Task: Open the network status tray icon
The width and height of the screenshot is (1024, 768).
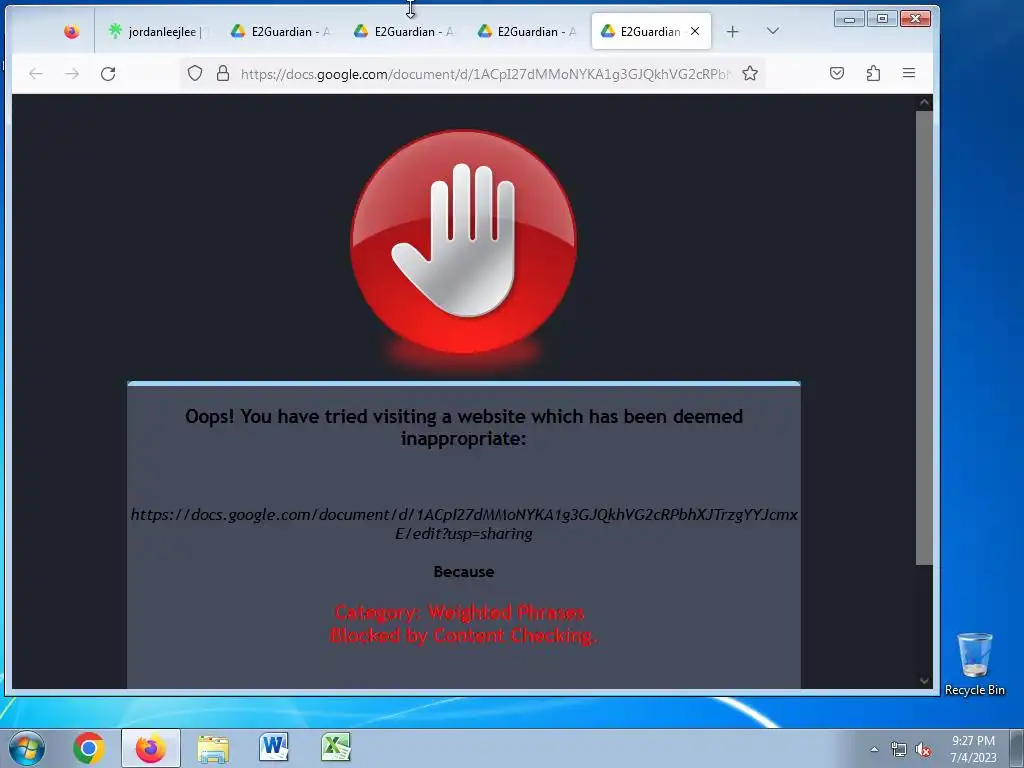Action: [899, 750]
